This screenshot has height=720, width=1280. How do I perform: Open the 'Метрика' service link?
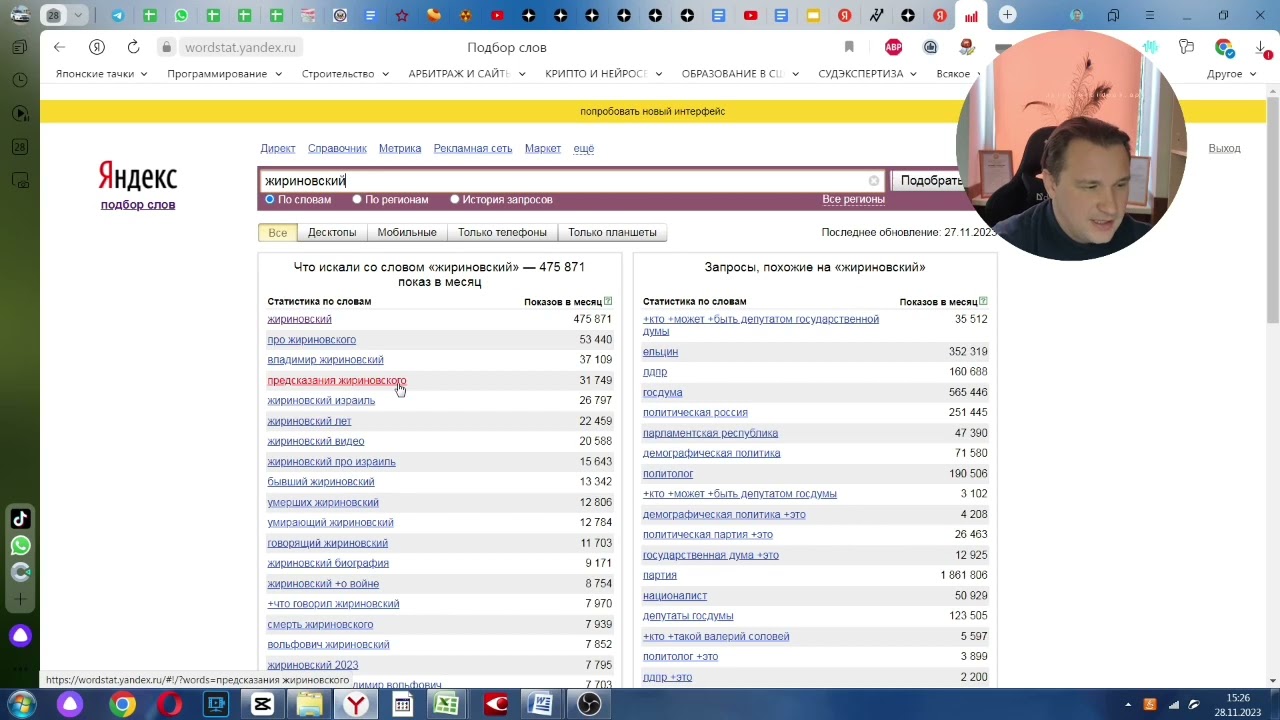click(400, 148)
